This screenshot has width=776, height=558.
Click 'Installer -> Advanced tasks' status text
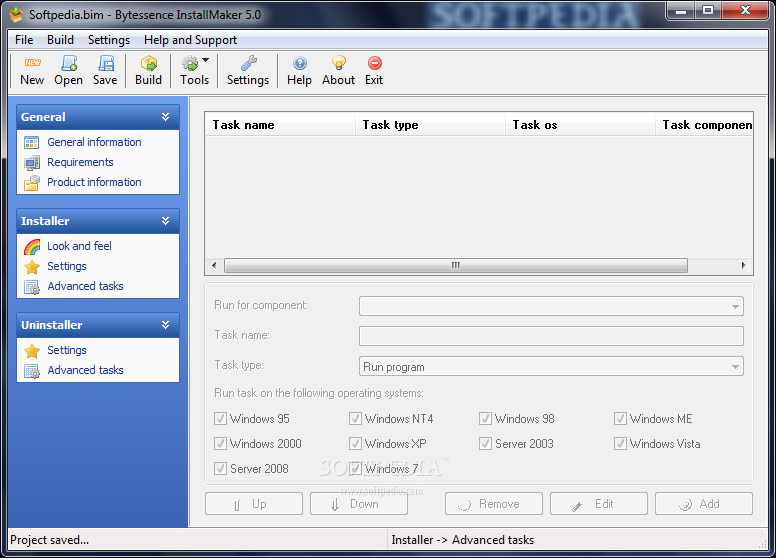click(463, 540)
